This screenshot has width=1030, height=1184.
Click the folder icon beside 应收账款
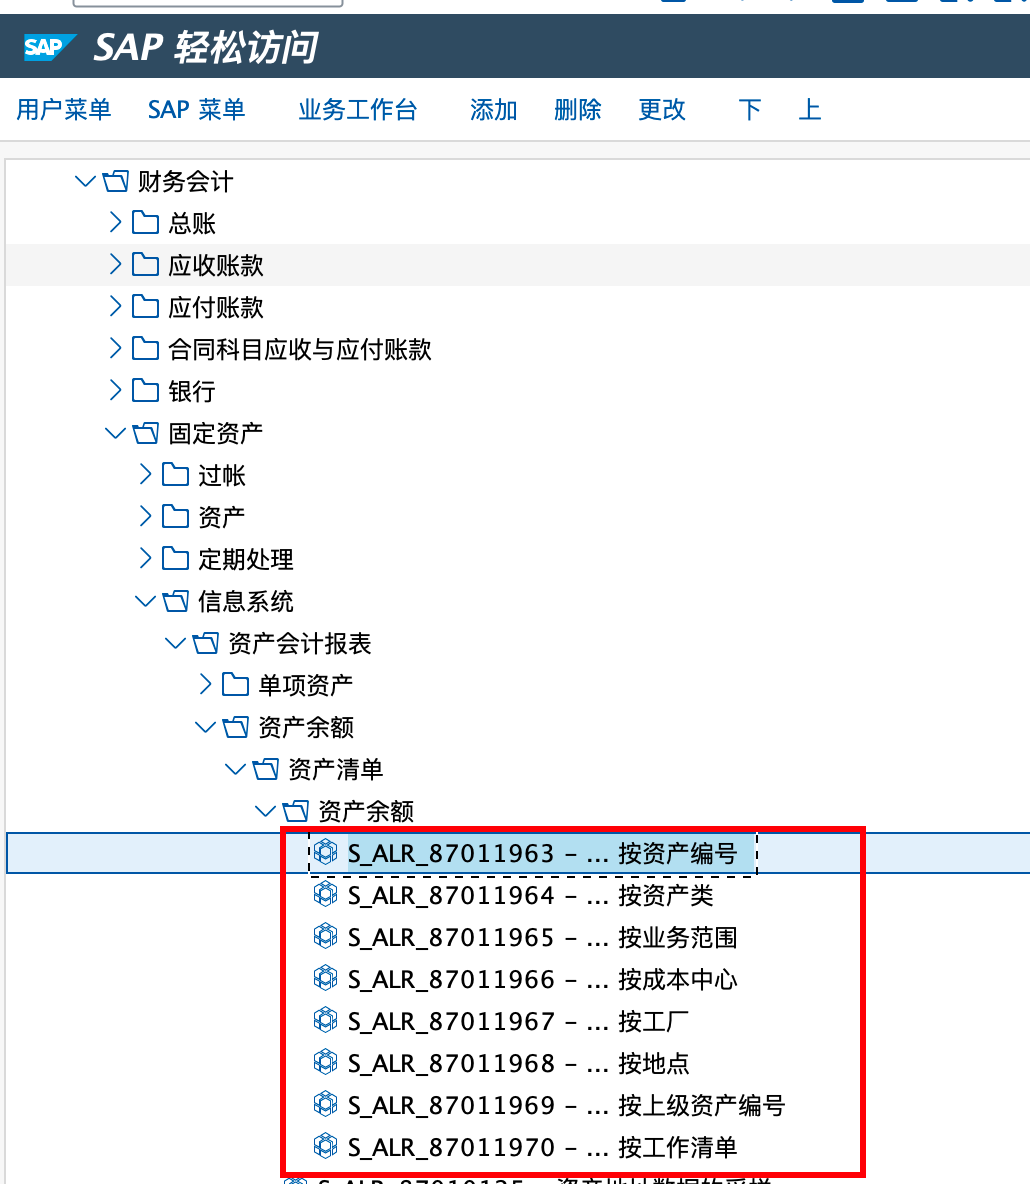click(145, 265)
